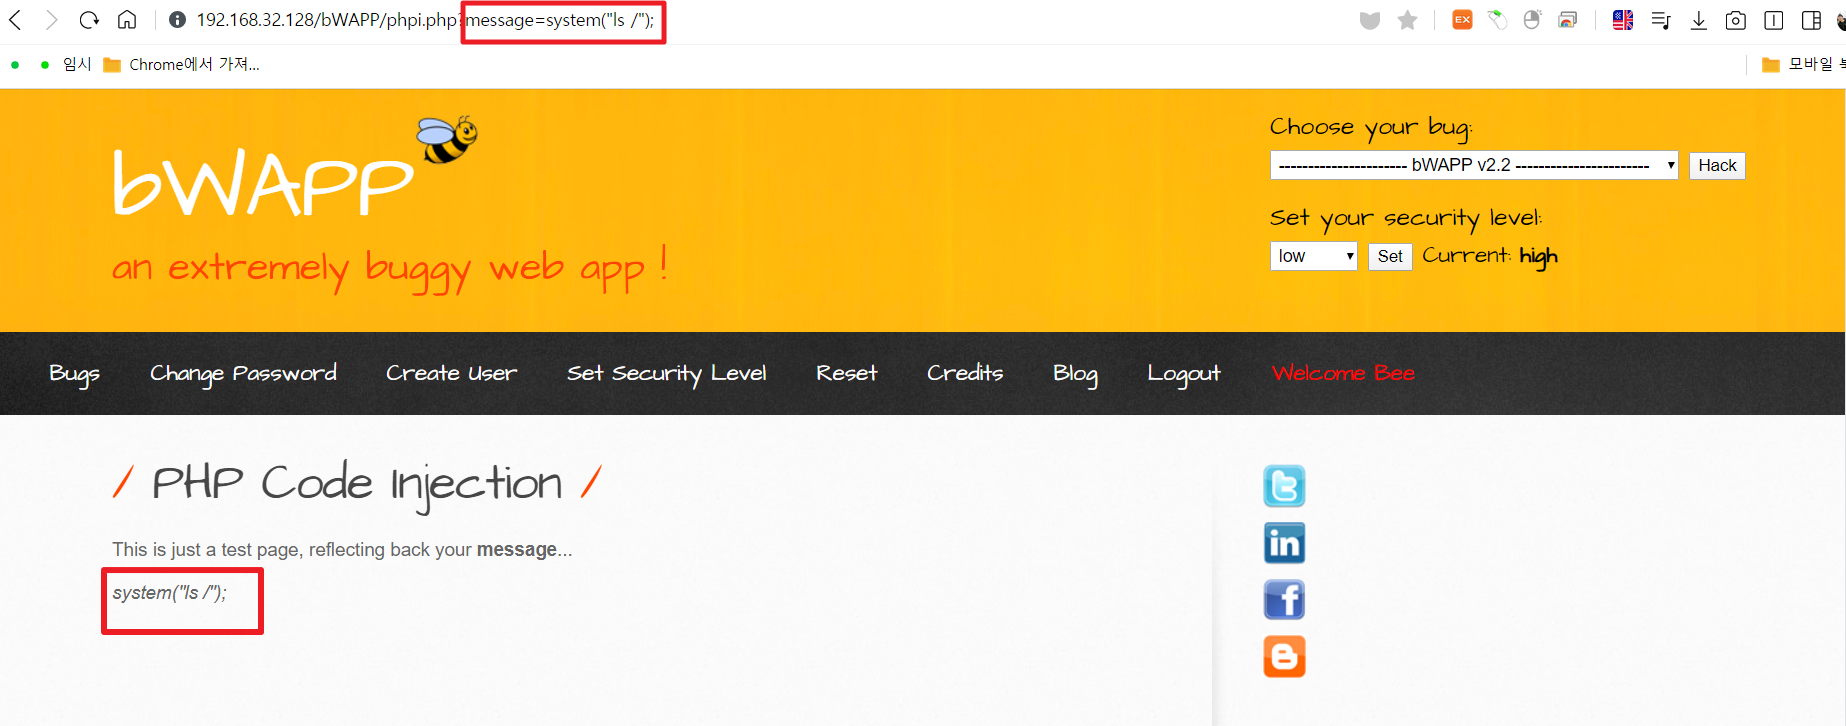The height and width of the screenshot is (726, 1846).
Task: Click the PHP Code Injection heading
Action: [357, 484]
